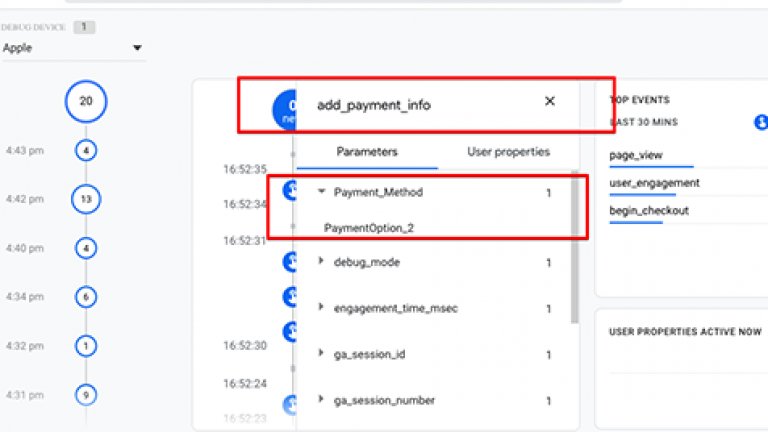Click the 20 events circle atop timeline
The width and height of the screenshot is (768, 432).
tap(86, 101)
